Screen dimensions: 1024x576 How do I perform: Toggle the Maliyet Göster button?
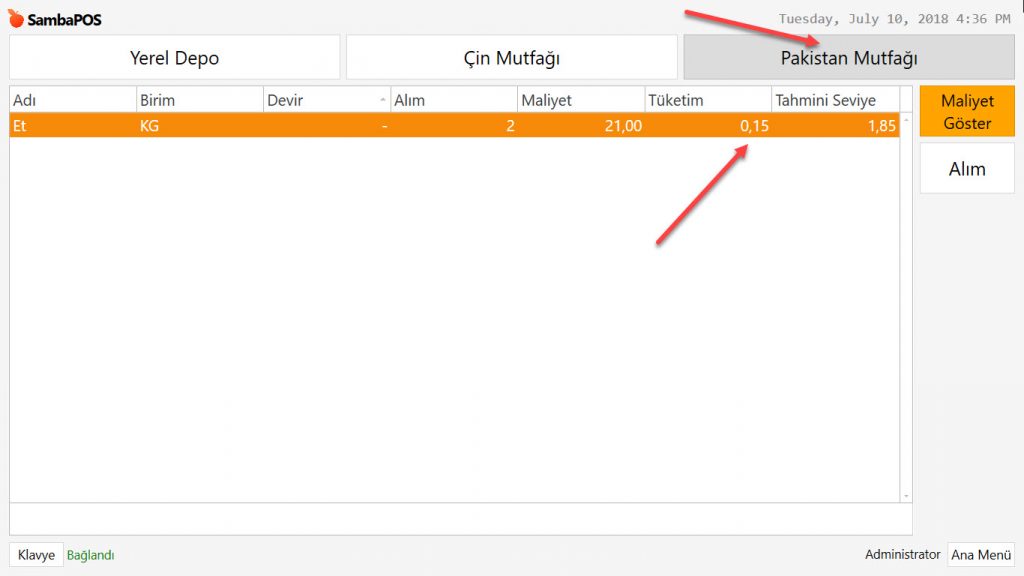[966, 112]
